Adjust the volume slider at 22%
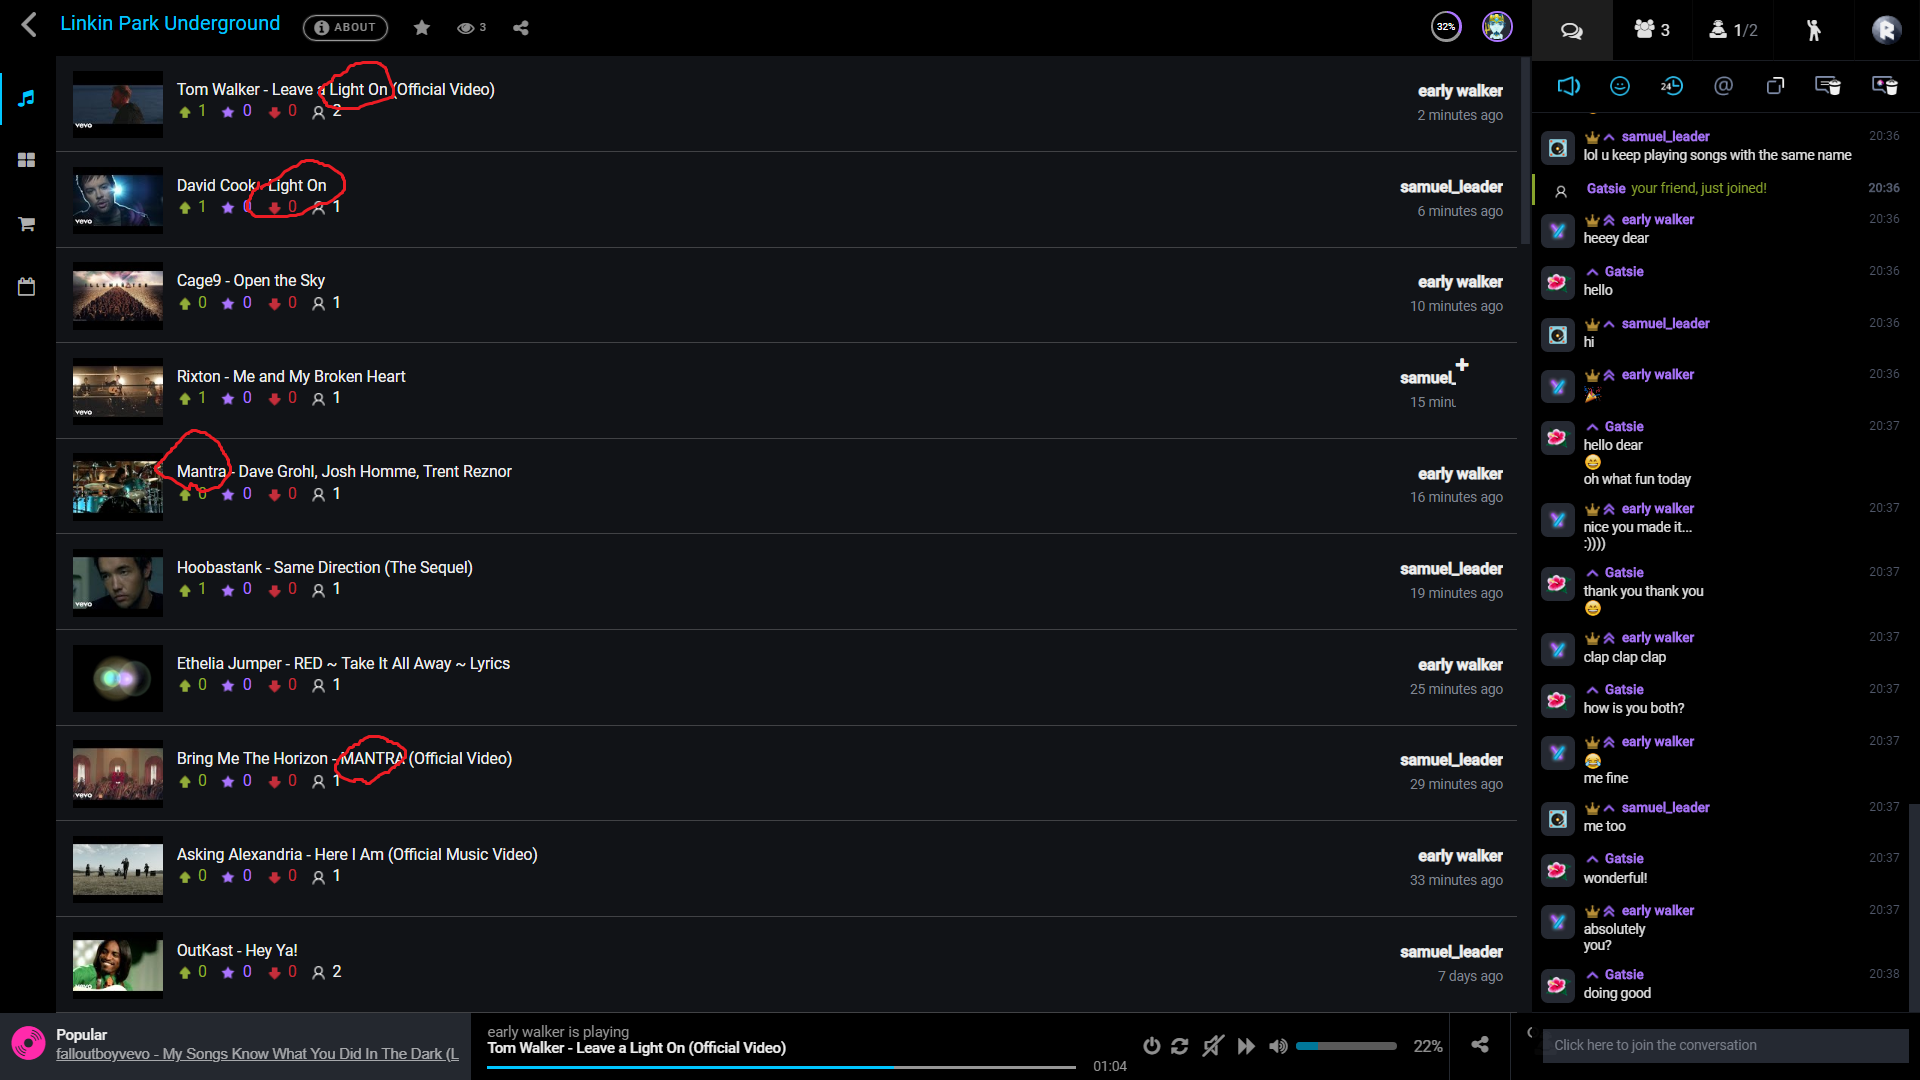The height and width of the screenshot is (1080, 1920). (x=1346, y=1046)
